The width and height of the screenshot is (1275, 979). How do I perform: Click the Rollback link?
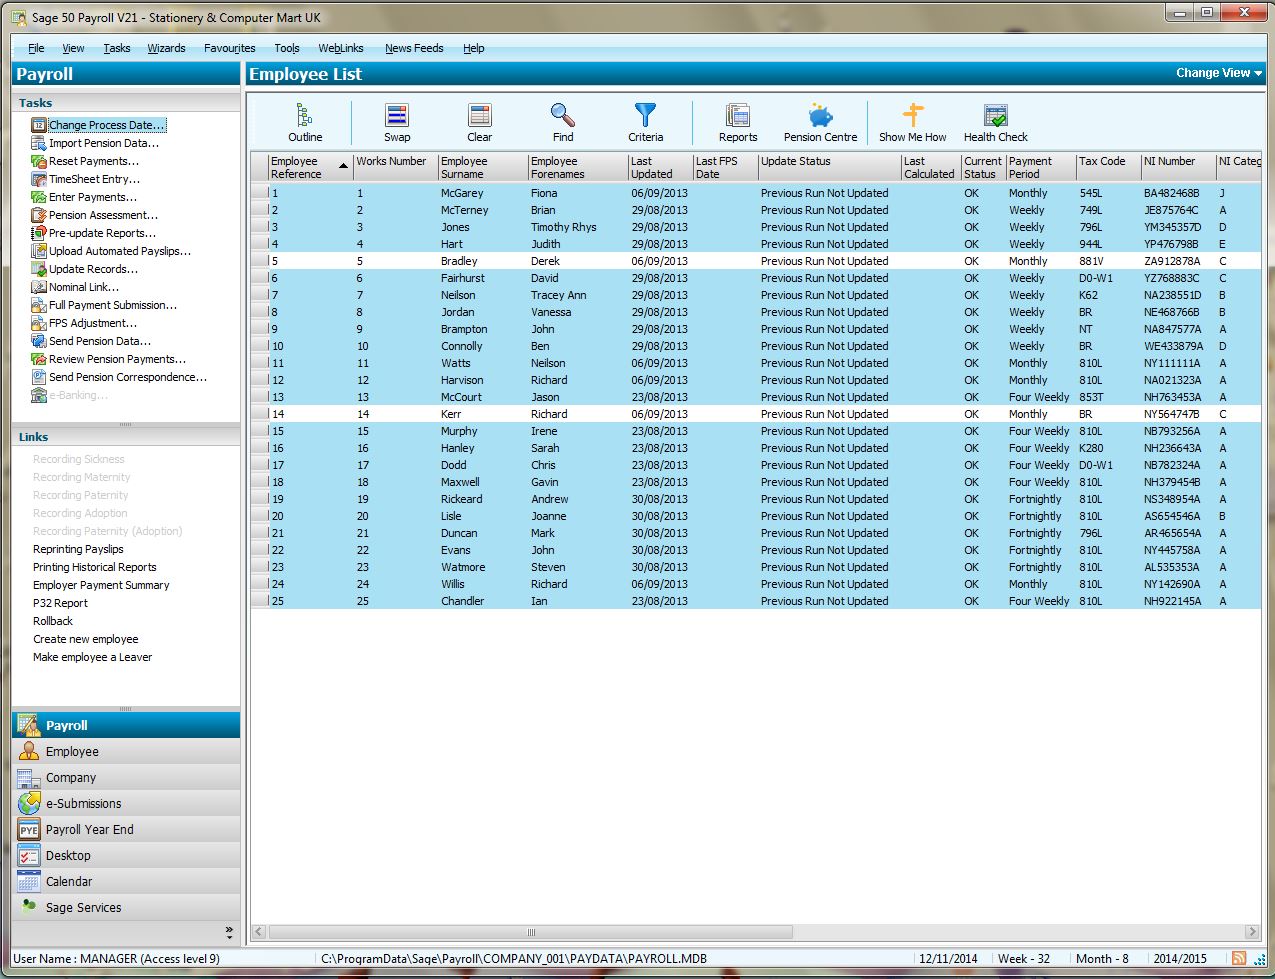click(53, 621)
